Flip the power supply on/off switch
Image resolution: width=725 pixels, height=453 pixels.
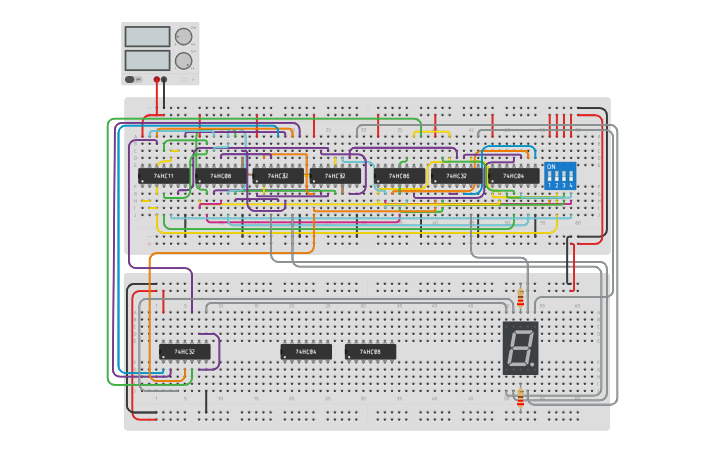point(134,80)
